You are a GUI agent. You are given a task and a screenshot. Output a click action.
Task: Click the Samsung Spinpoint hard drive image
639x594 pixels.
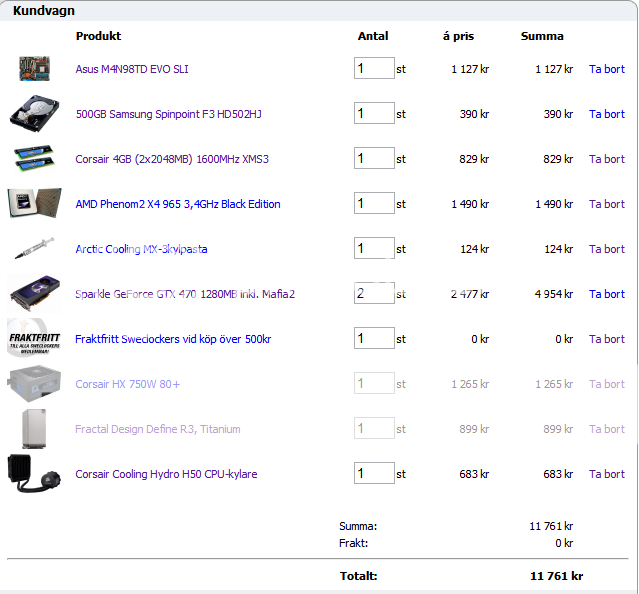point(33,113)
